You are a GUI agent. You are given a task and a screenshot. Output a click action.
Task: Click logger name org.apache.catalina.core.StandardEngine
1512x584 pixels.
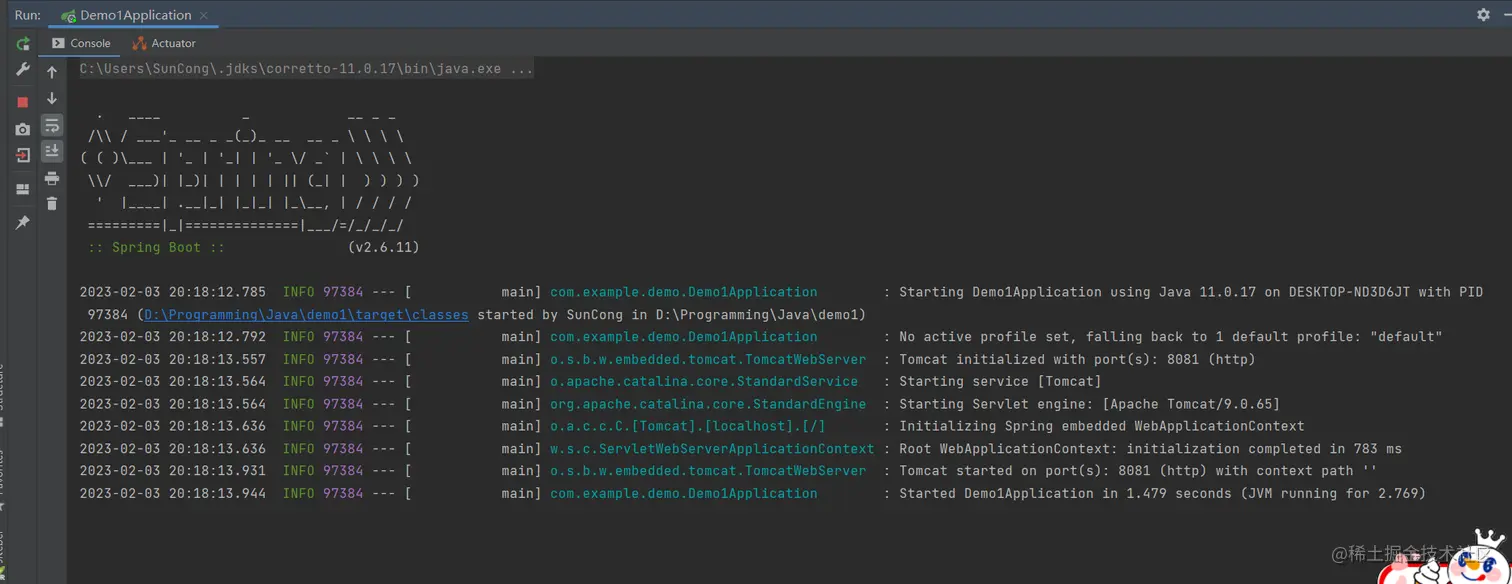point(708,404)
